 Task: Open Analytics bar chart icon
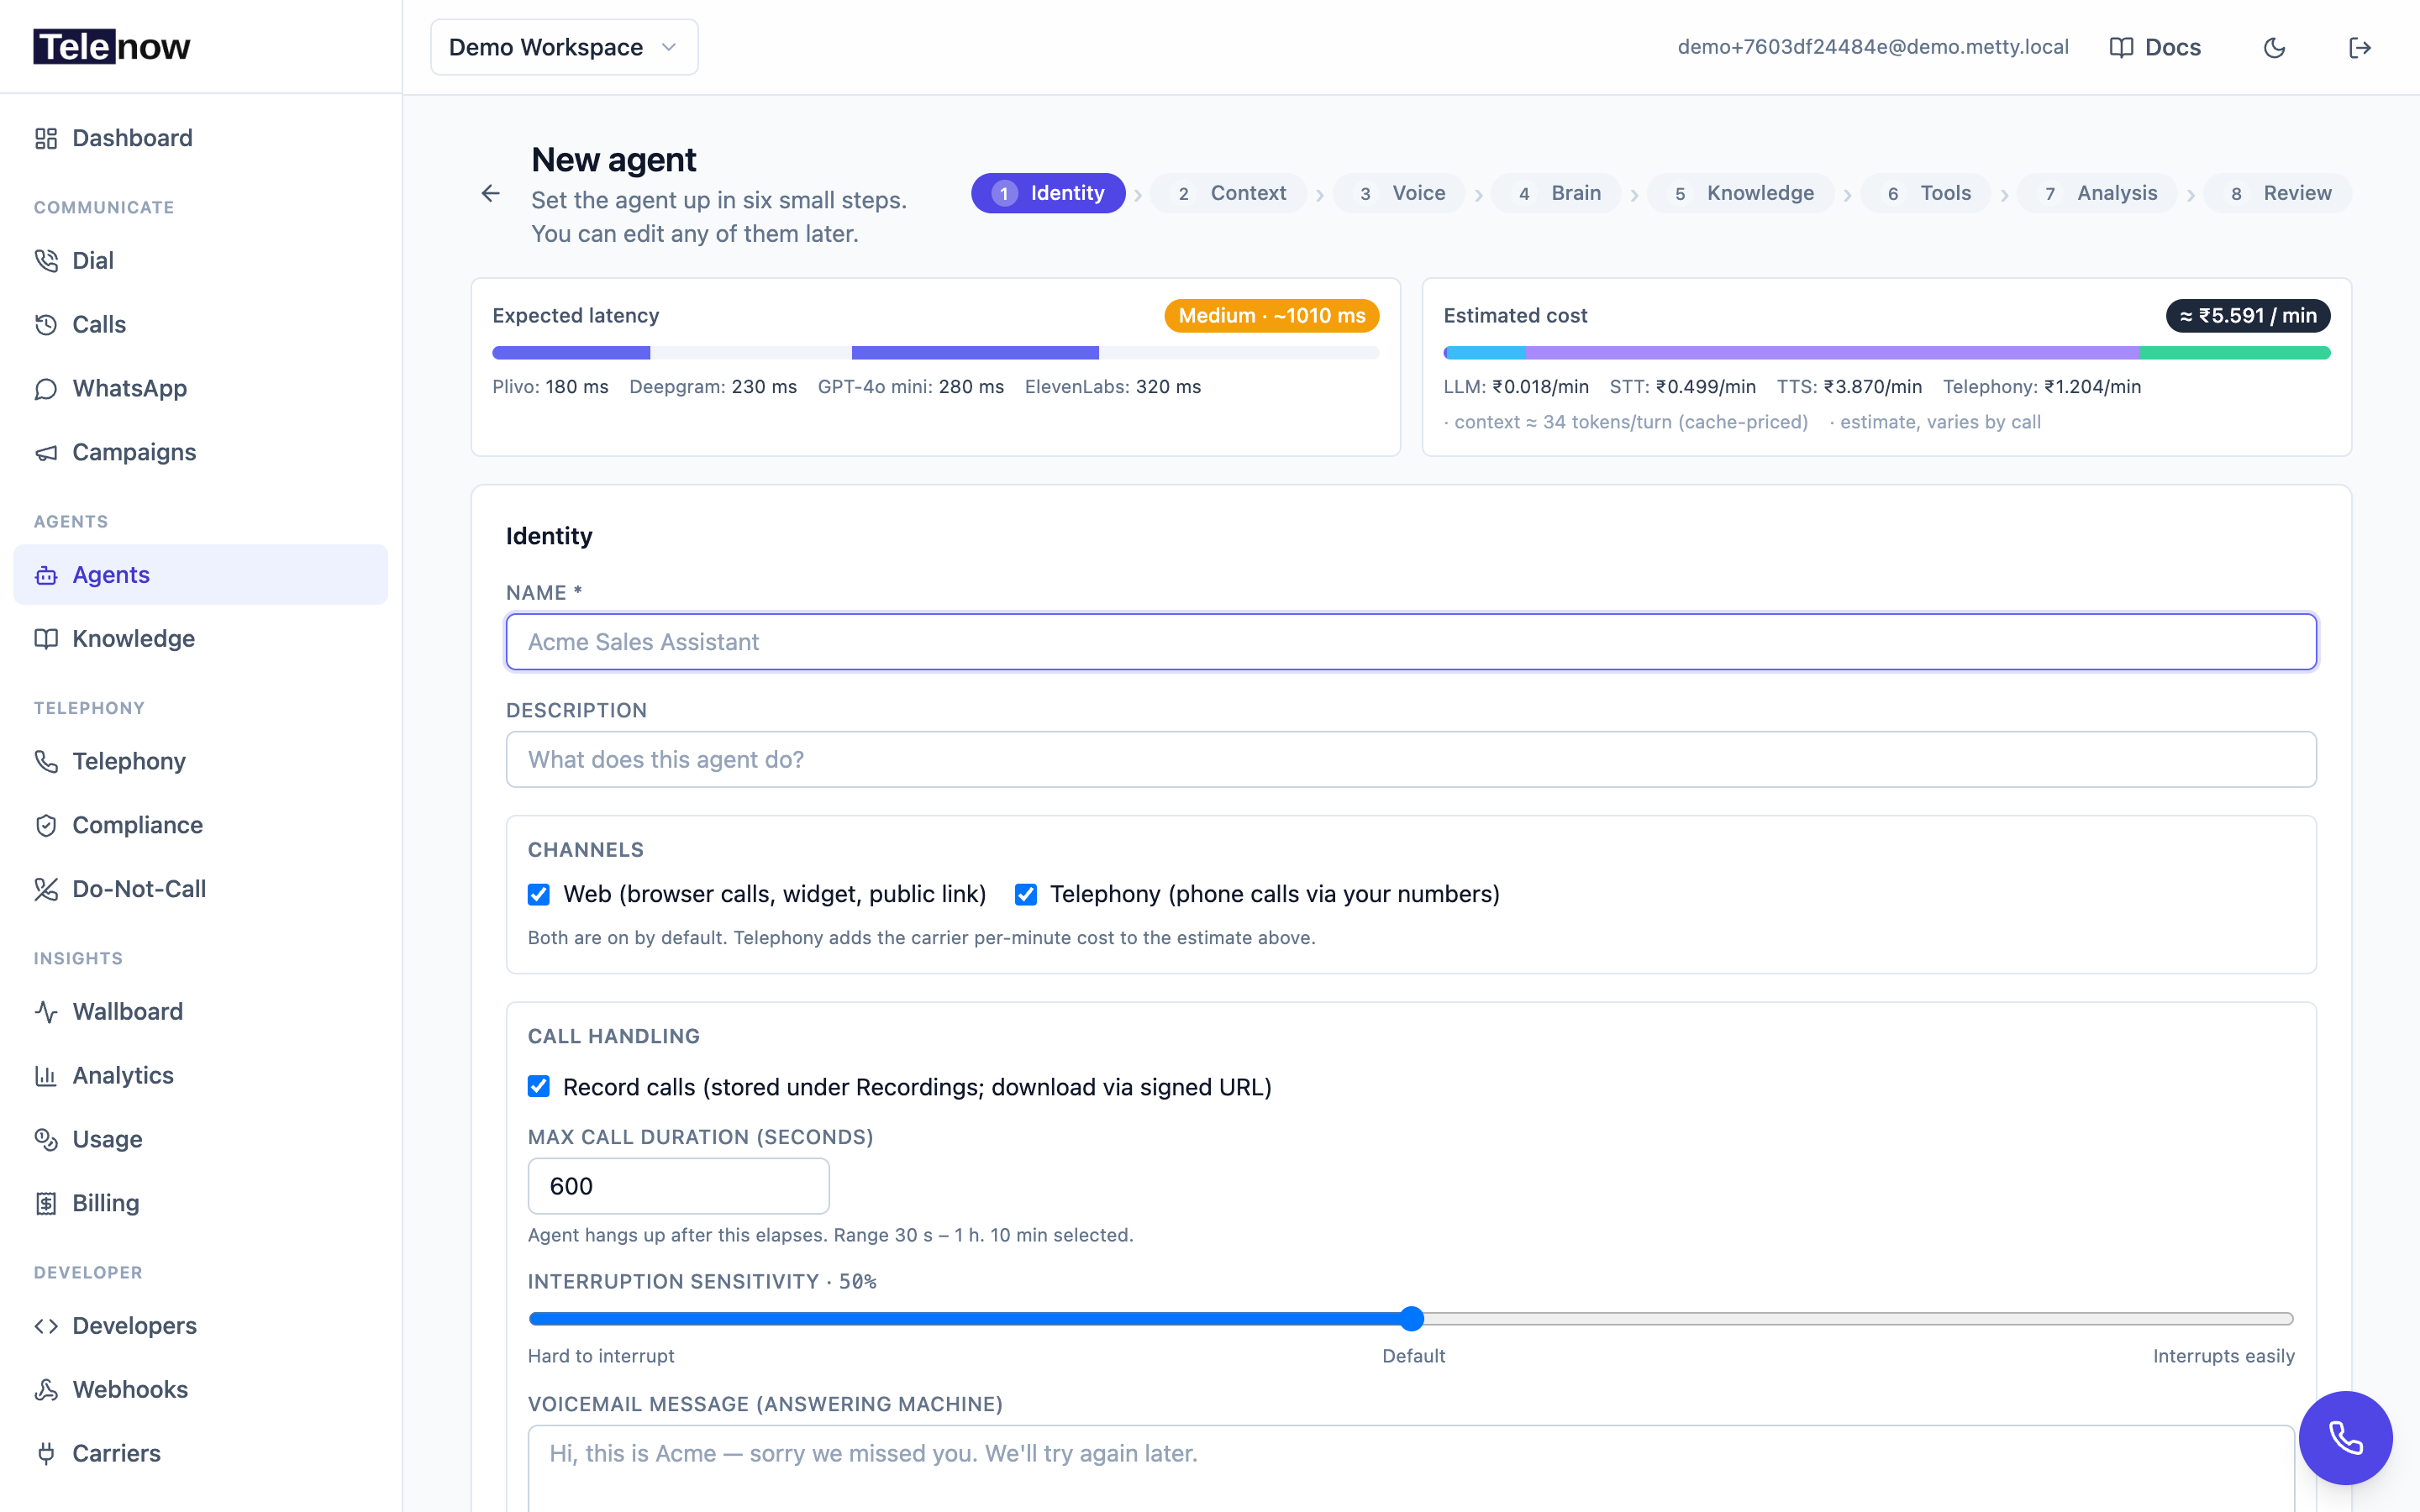(46, 1076)
